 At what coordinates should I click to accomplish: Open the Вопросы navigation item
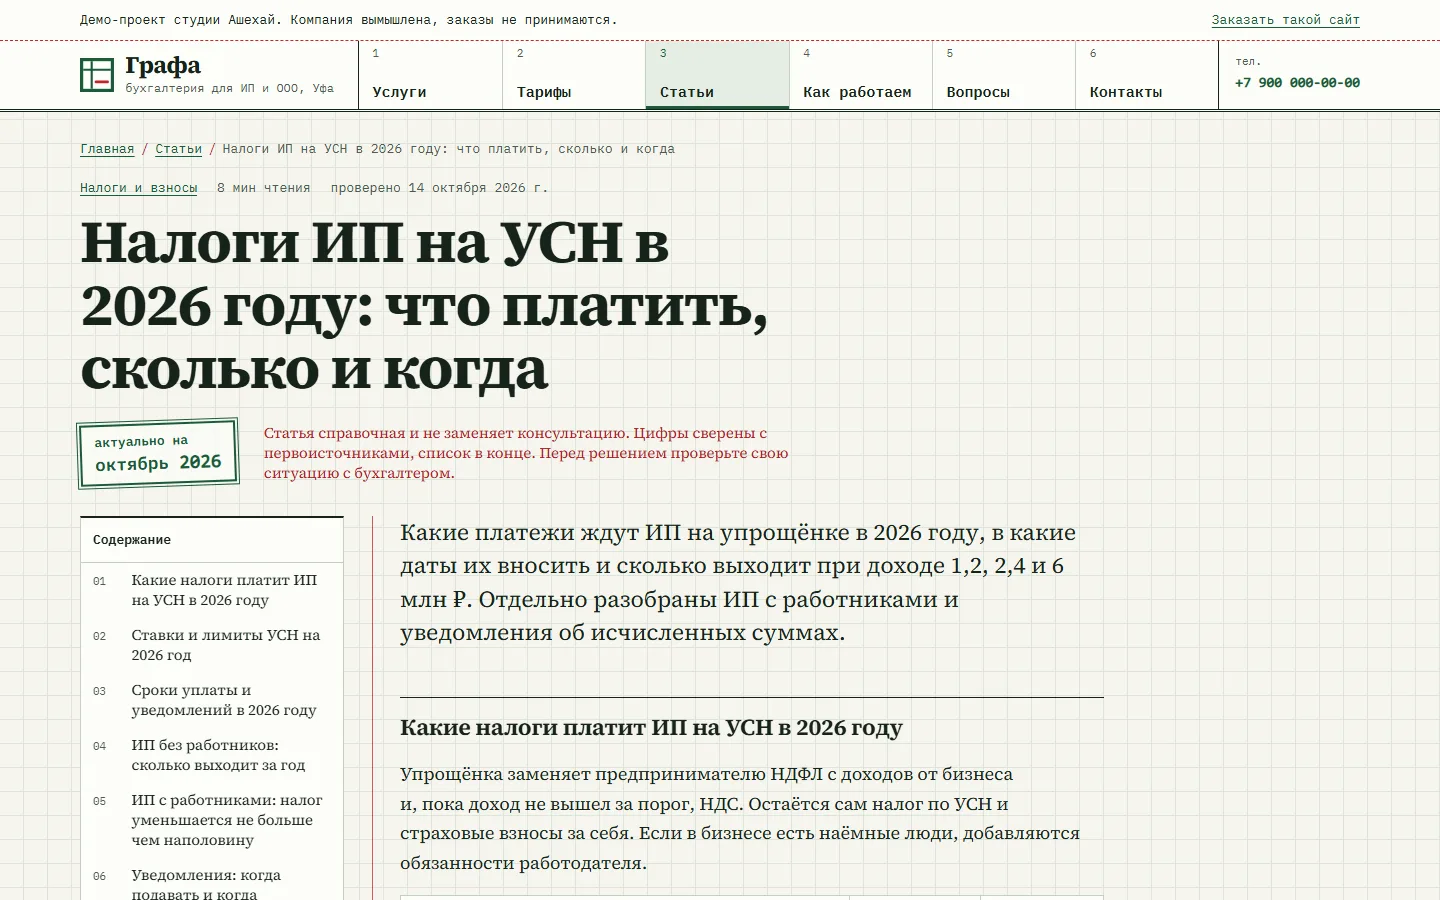[x=1004, y=75]
